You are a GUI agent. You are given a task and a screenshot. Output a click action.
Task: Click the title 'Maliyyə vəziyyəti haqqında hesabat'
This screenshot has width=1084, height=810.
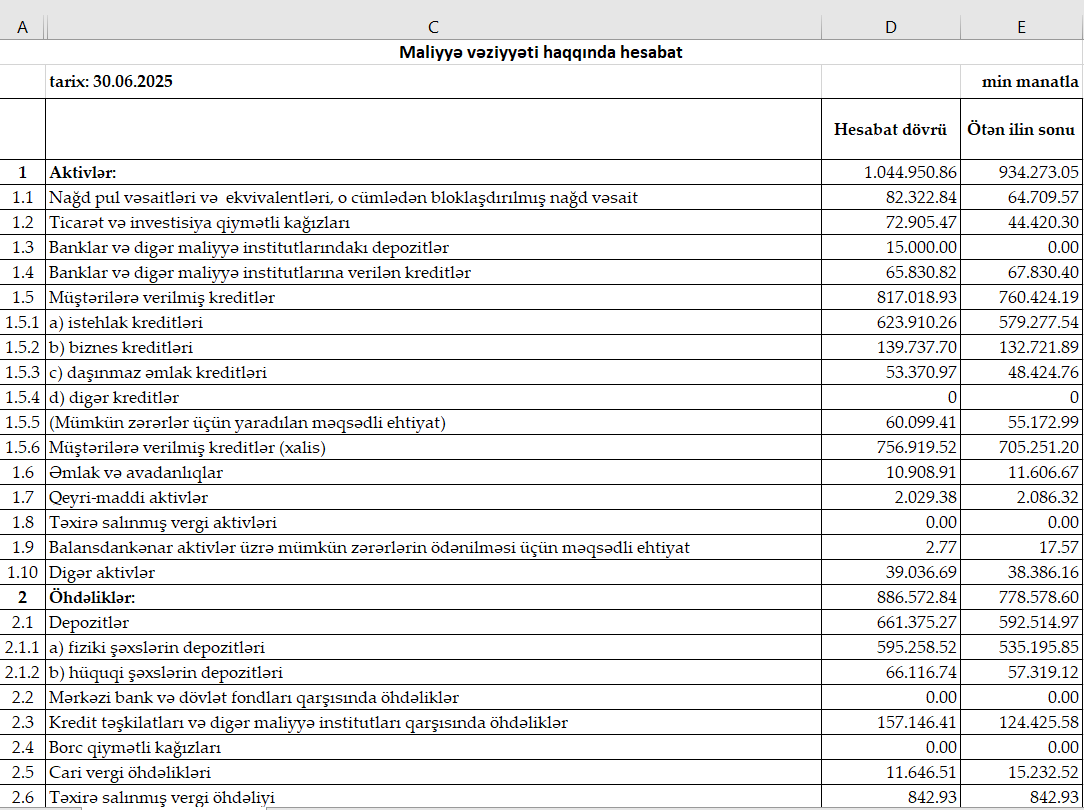click(x=541, y=53)
